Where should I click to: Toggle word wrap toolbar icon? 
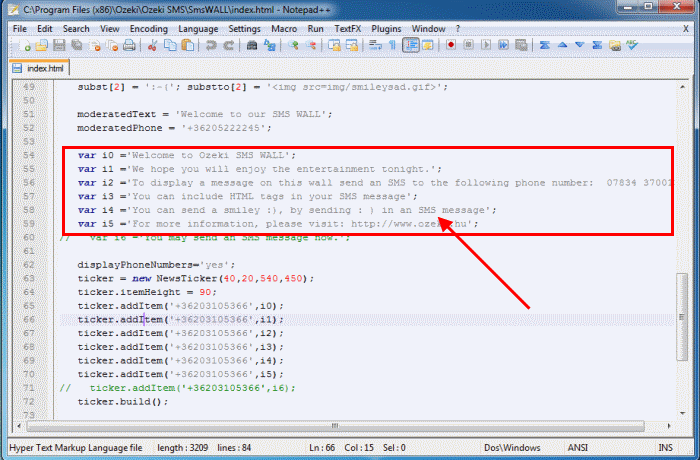pos(375,46)
